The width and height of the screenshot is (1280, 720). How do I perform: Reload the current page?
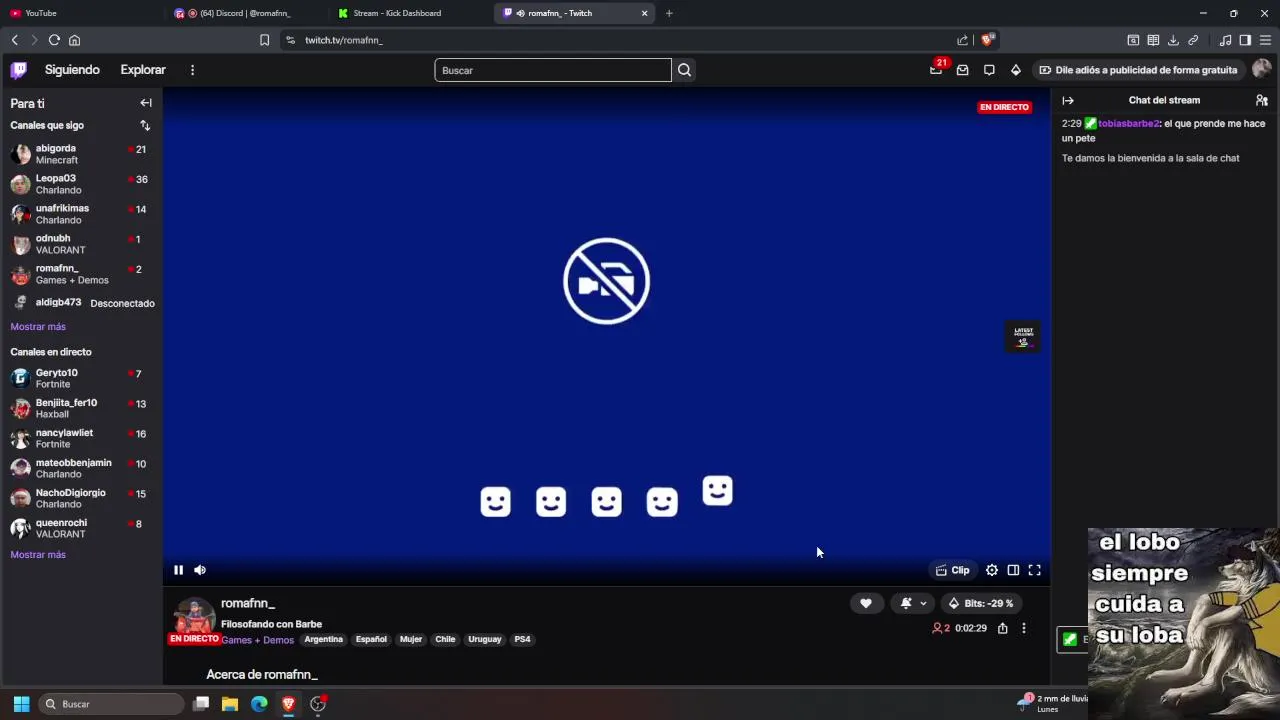pyautogui.click(x=54, y=40)
